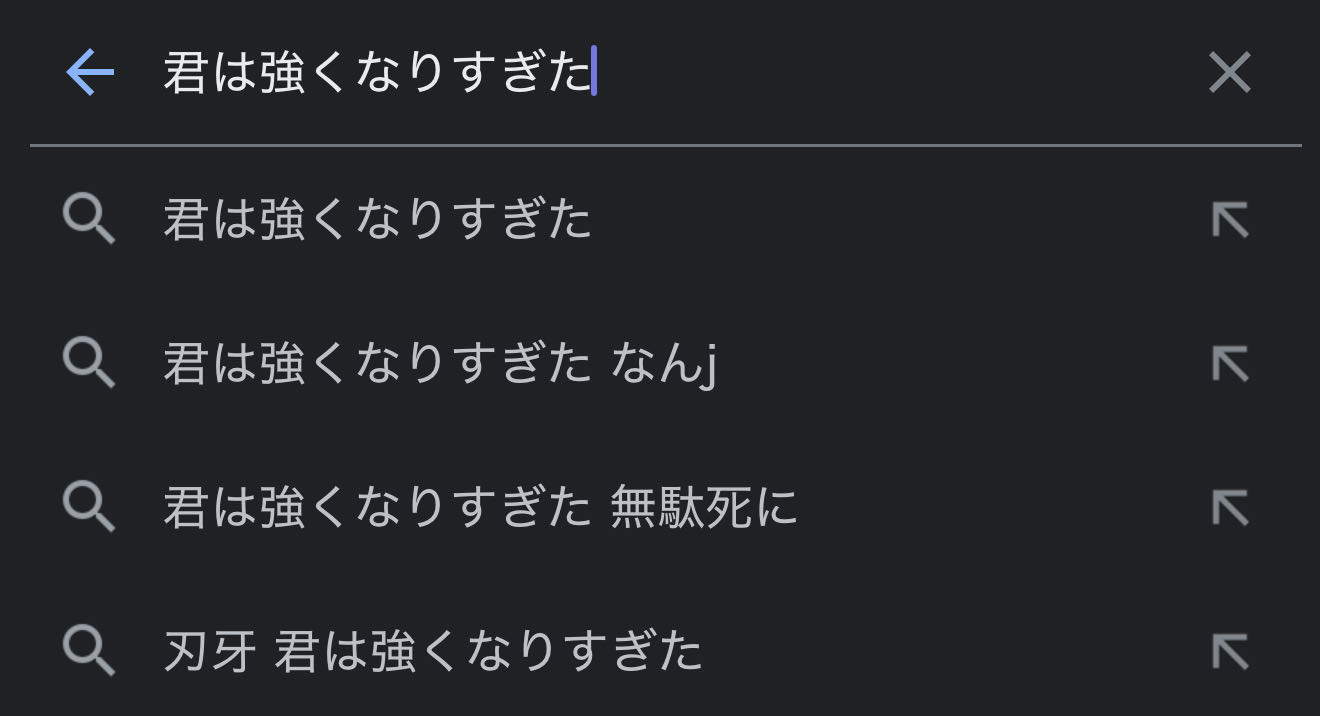The width and height of the screenshot is (1320, 716).
Task: Click the magnifier beside the 無駄死に suggestion
Action: pyautogui.click(x=89, y=508)
